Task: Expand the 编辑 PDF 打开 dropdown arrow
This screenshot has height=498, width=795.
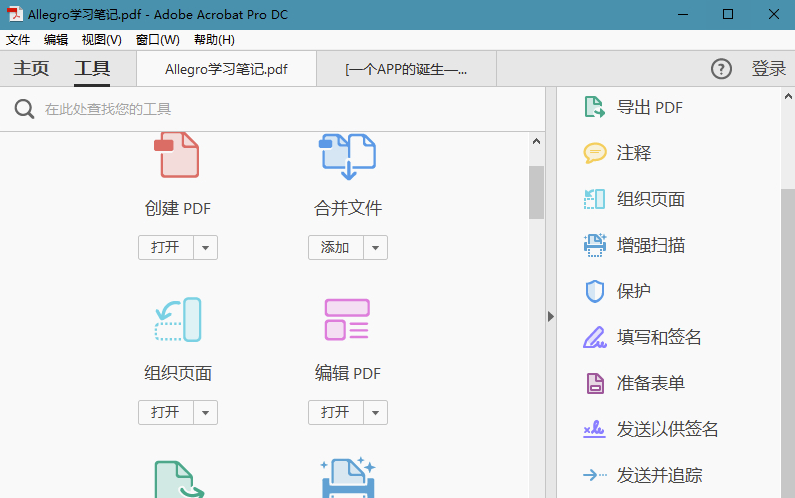Action: 375,412
